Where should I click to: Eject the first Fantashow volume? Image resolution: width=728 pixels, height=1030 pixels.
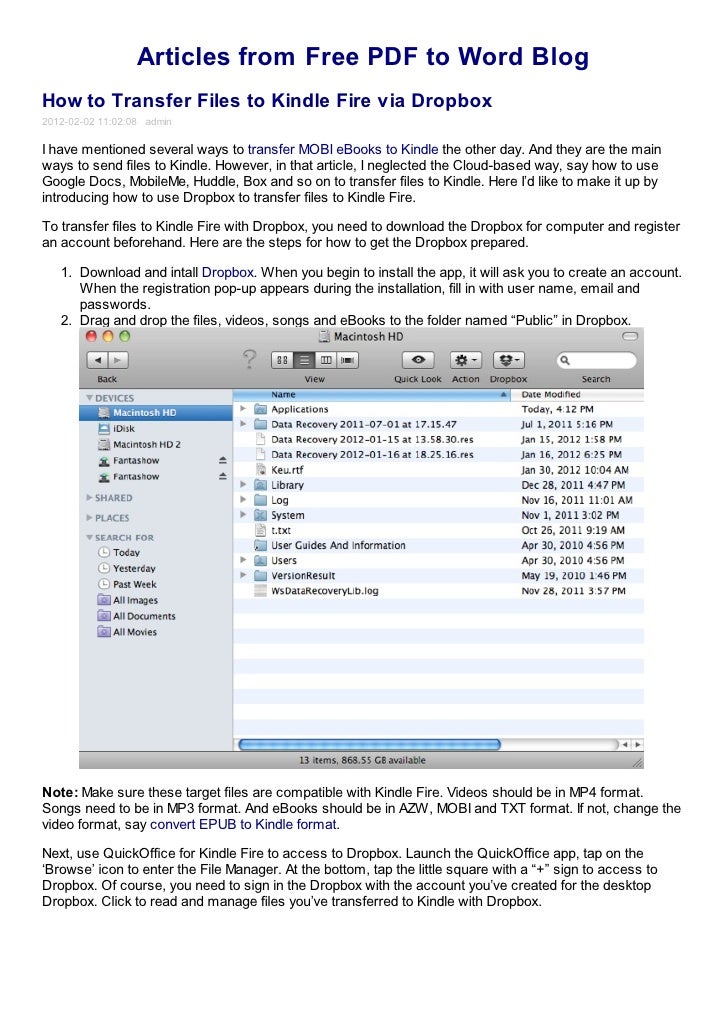point(223,460)
